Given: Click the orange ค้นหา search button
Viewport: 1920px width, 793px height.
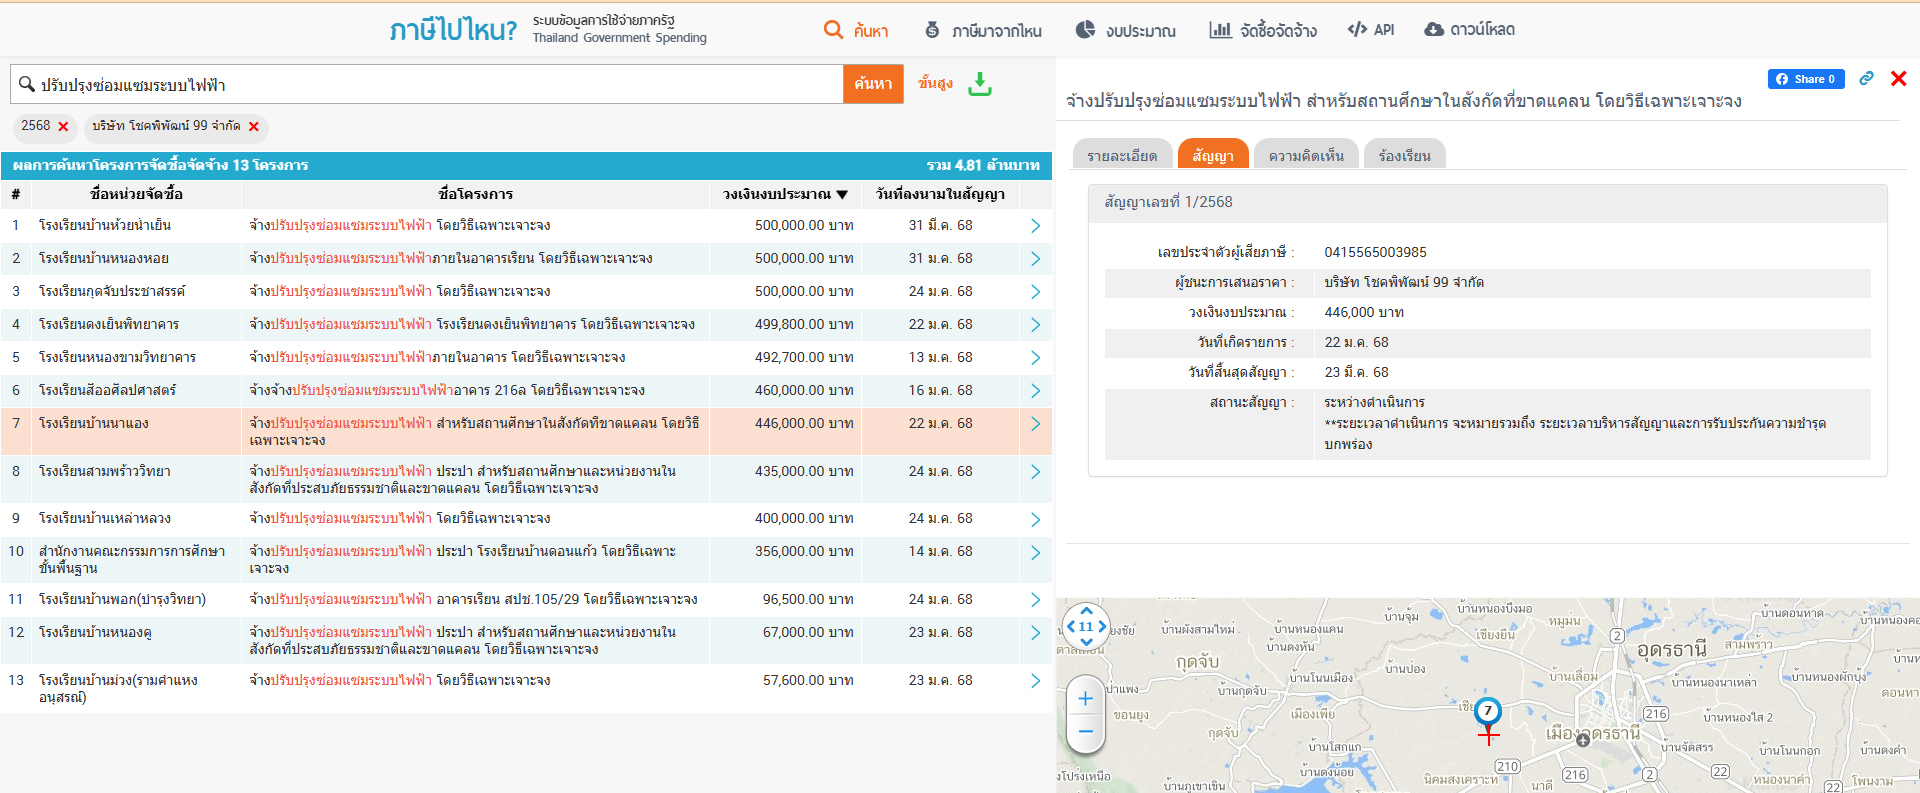Looking at the screenshot, I should (873, 84).
